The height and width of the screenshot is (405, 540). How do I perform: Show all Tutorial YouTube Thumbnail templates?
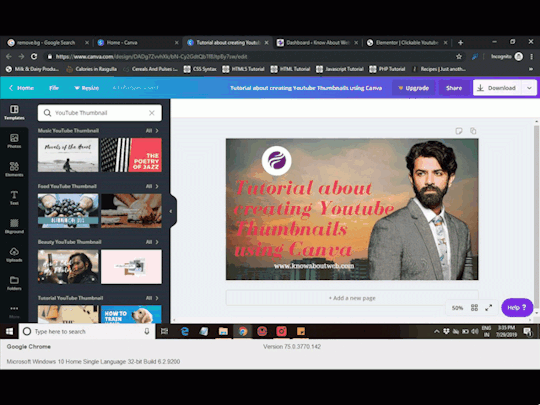(x=152, y=298)
